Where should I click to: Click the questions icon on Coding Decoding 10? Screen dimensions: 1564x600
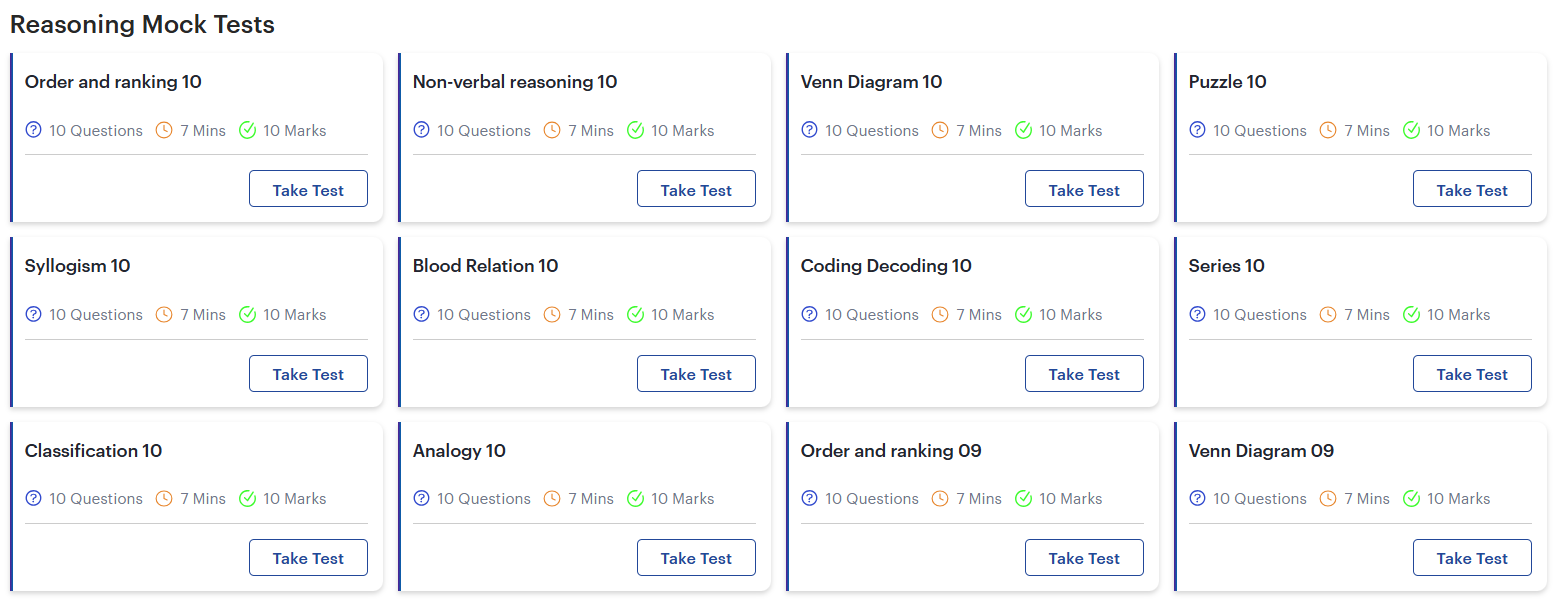(809, 314)
